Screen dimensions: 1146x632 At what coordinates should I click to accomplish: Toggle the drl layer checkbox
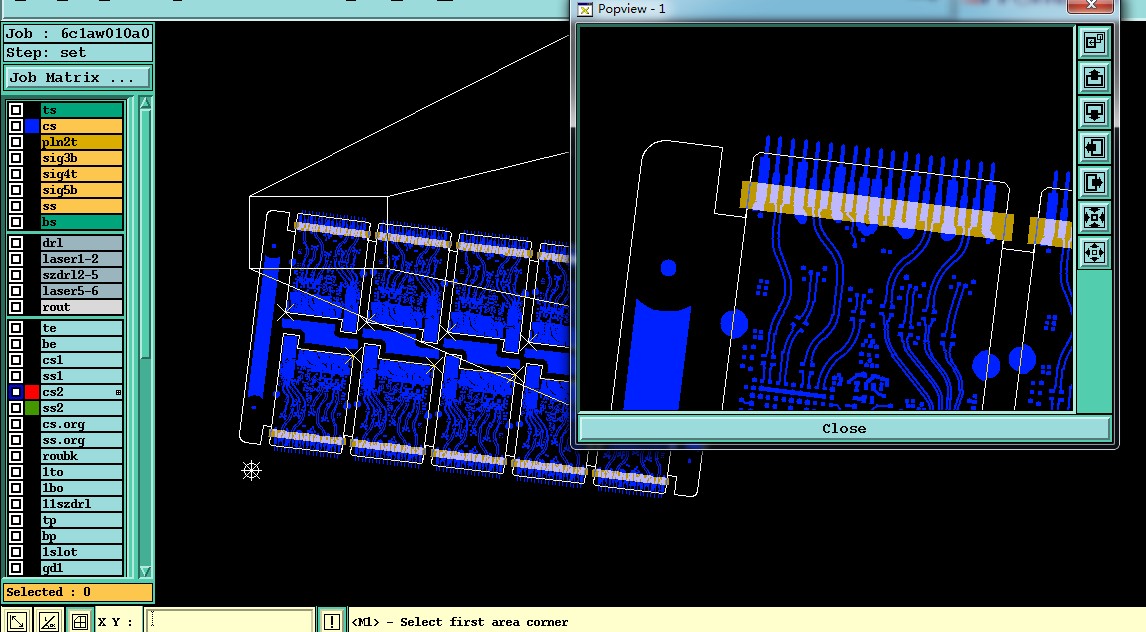coord(15,243)
